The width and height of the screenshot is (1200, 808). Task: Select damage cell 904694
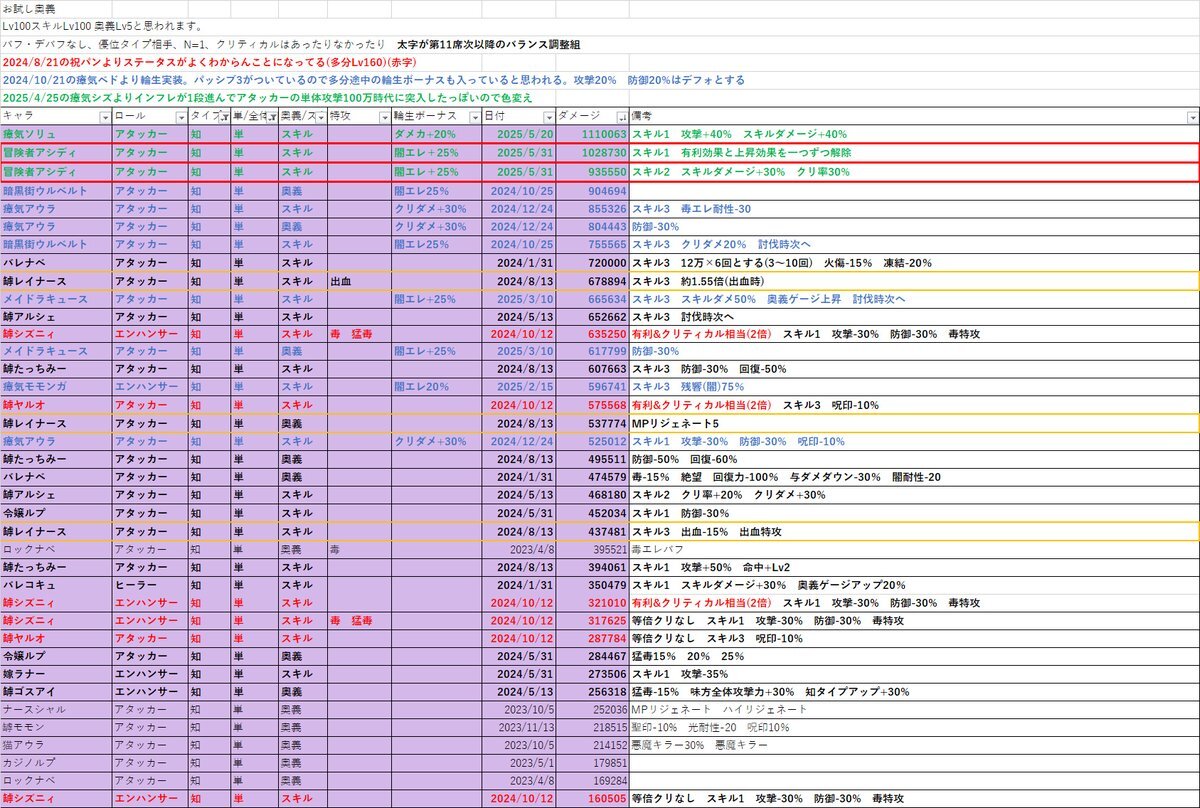pos(592,190)
